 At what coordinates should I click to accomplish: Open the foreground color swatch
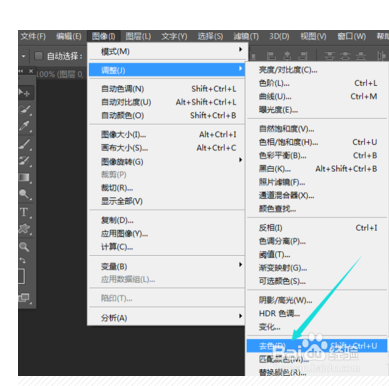(21, 276)
